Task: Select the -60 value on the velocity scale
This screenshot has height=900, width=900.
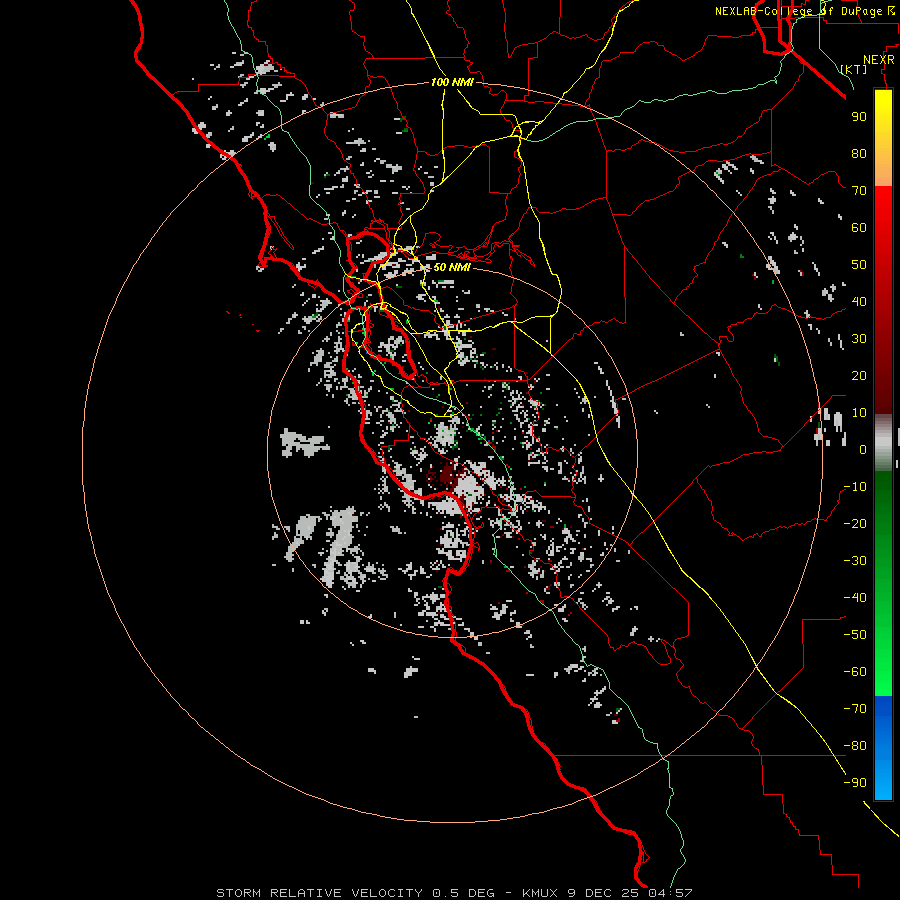Action: (x=855, y=672)
